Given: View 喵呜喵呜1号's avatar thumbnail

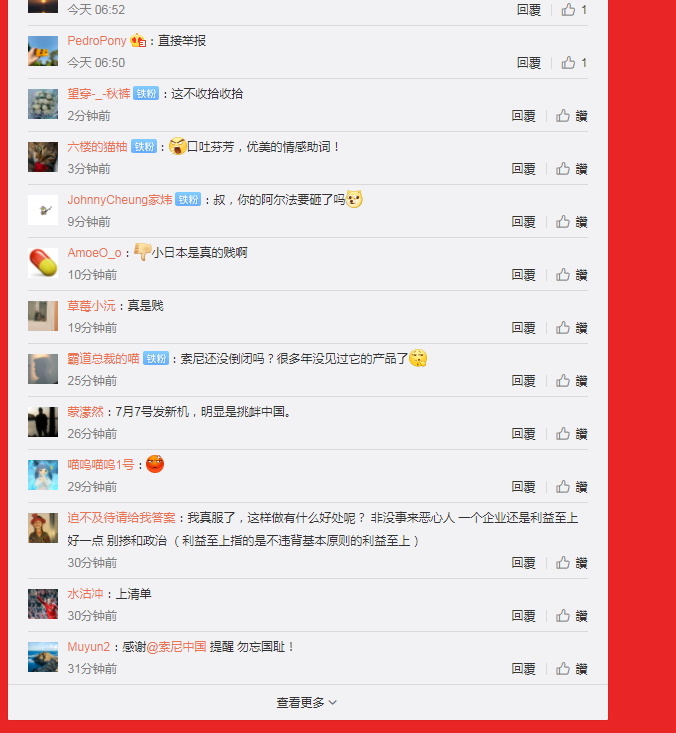Looking at the screenshot, I should [43, 474].
